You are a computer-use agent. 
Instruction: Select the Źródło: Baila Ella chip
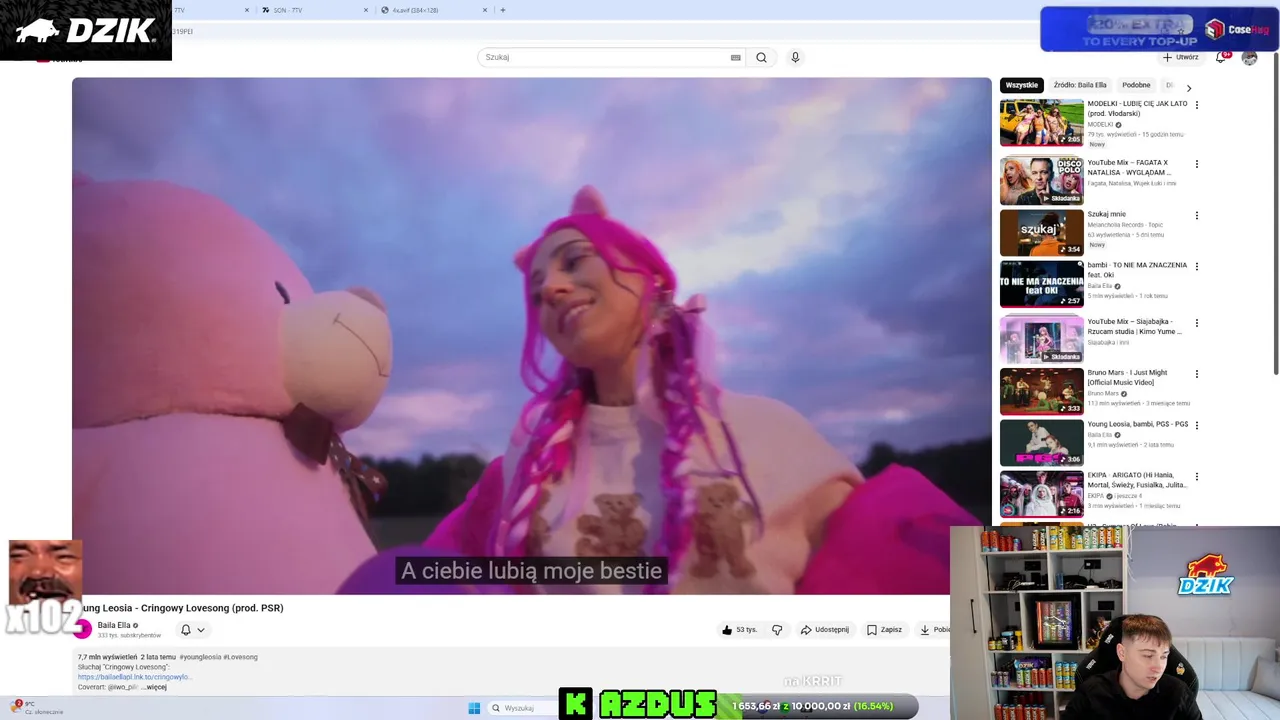click(1080, 85)
